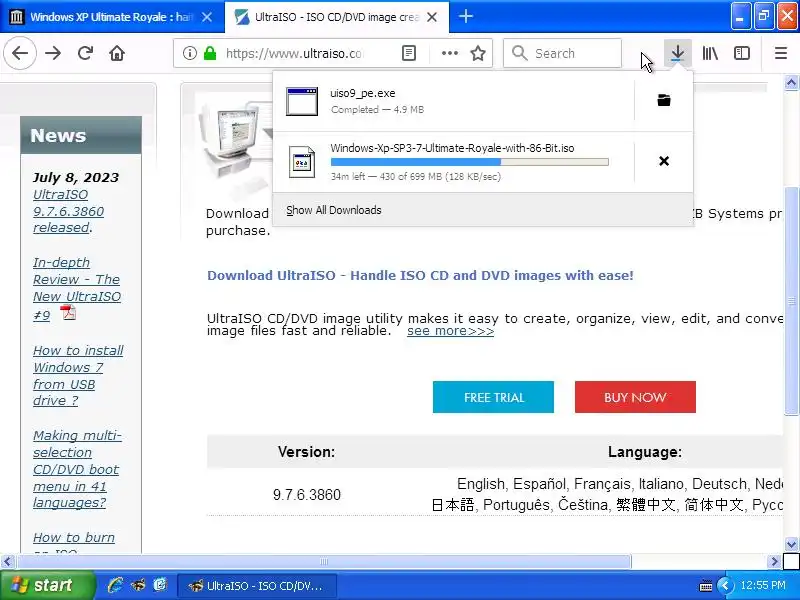Click the scroll down arrow
Image resolution: width=800 pixels, height=600 pixels.
tap(791, 544)
